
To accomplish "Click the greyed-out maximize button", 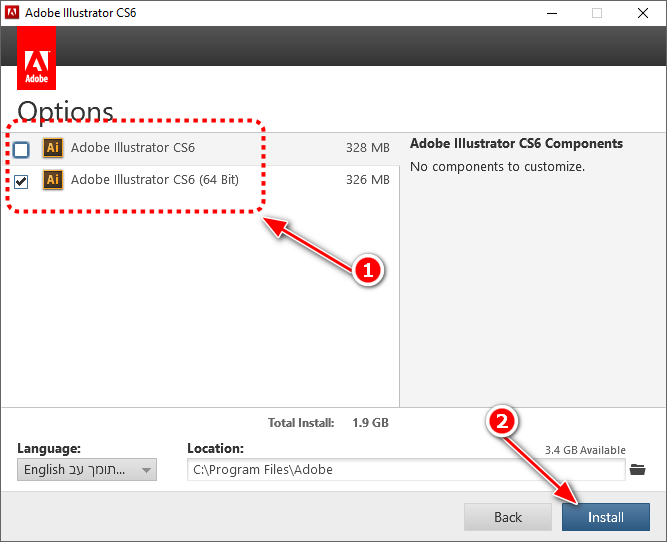I will click(597, 13).
